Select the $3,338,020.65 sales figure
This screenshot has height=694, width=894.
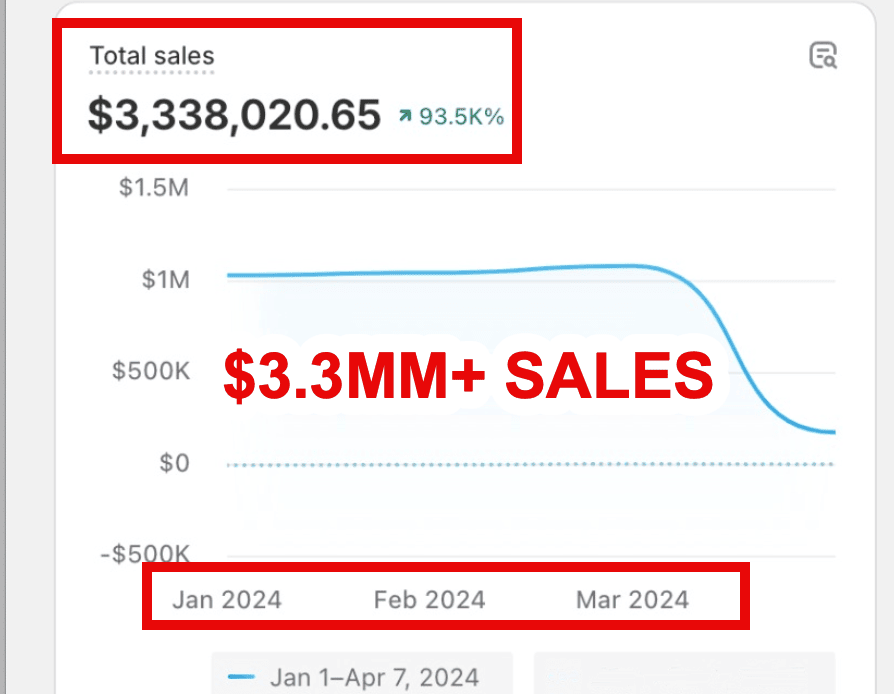pos(234,115)
